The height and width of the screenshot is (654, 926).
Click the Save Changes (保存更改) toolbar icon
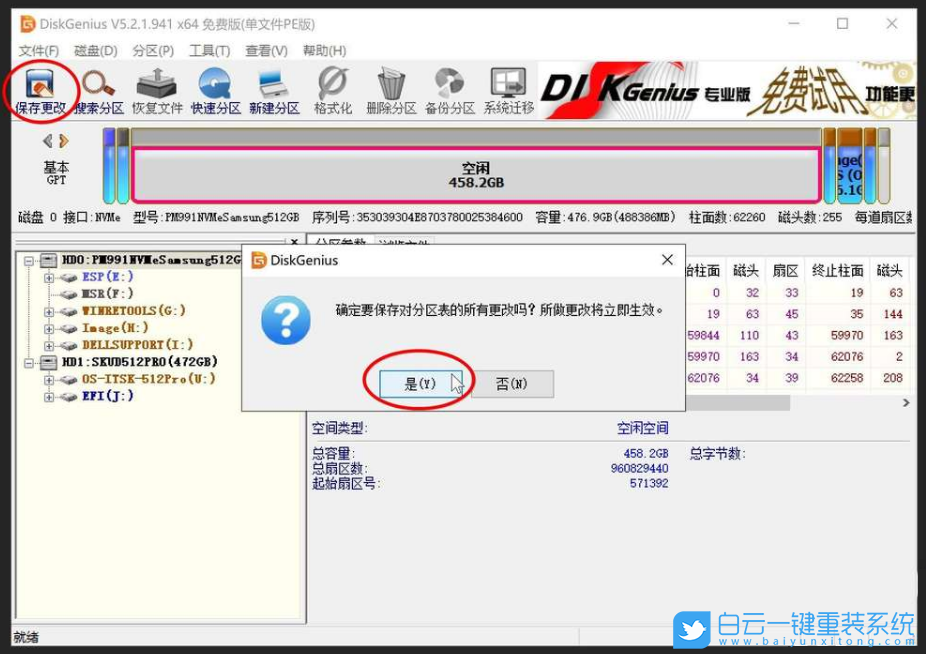(x=40, y=90)
